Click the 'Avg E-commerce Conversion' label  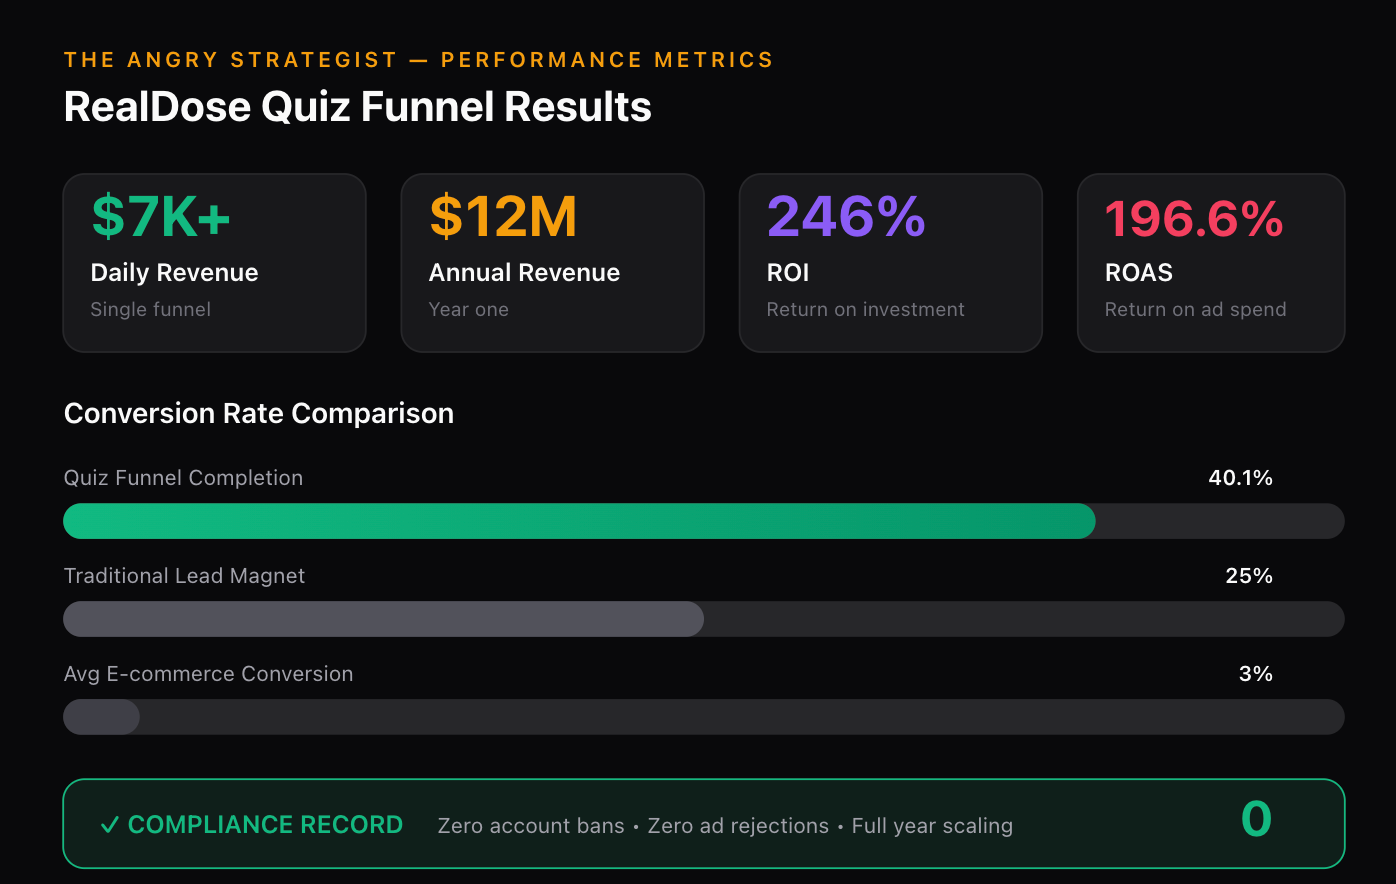(209, 674)
